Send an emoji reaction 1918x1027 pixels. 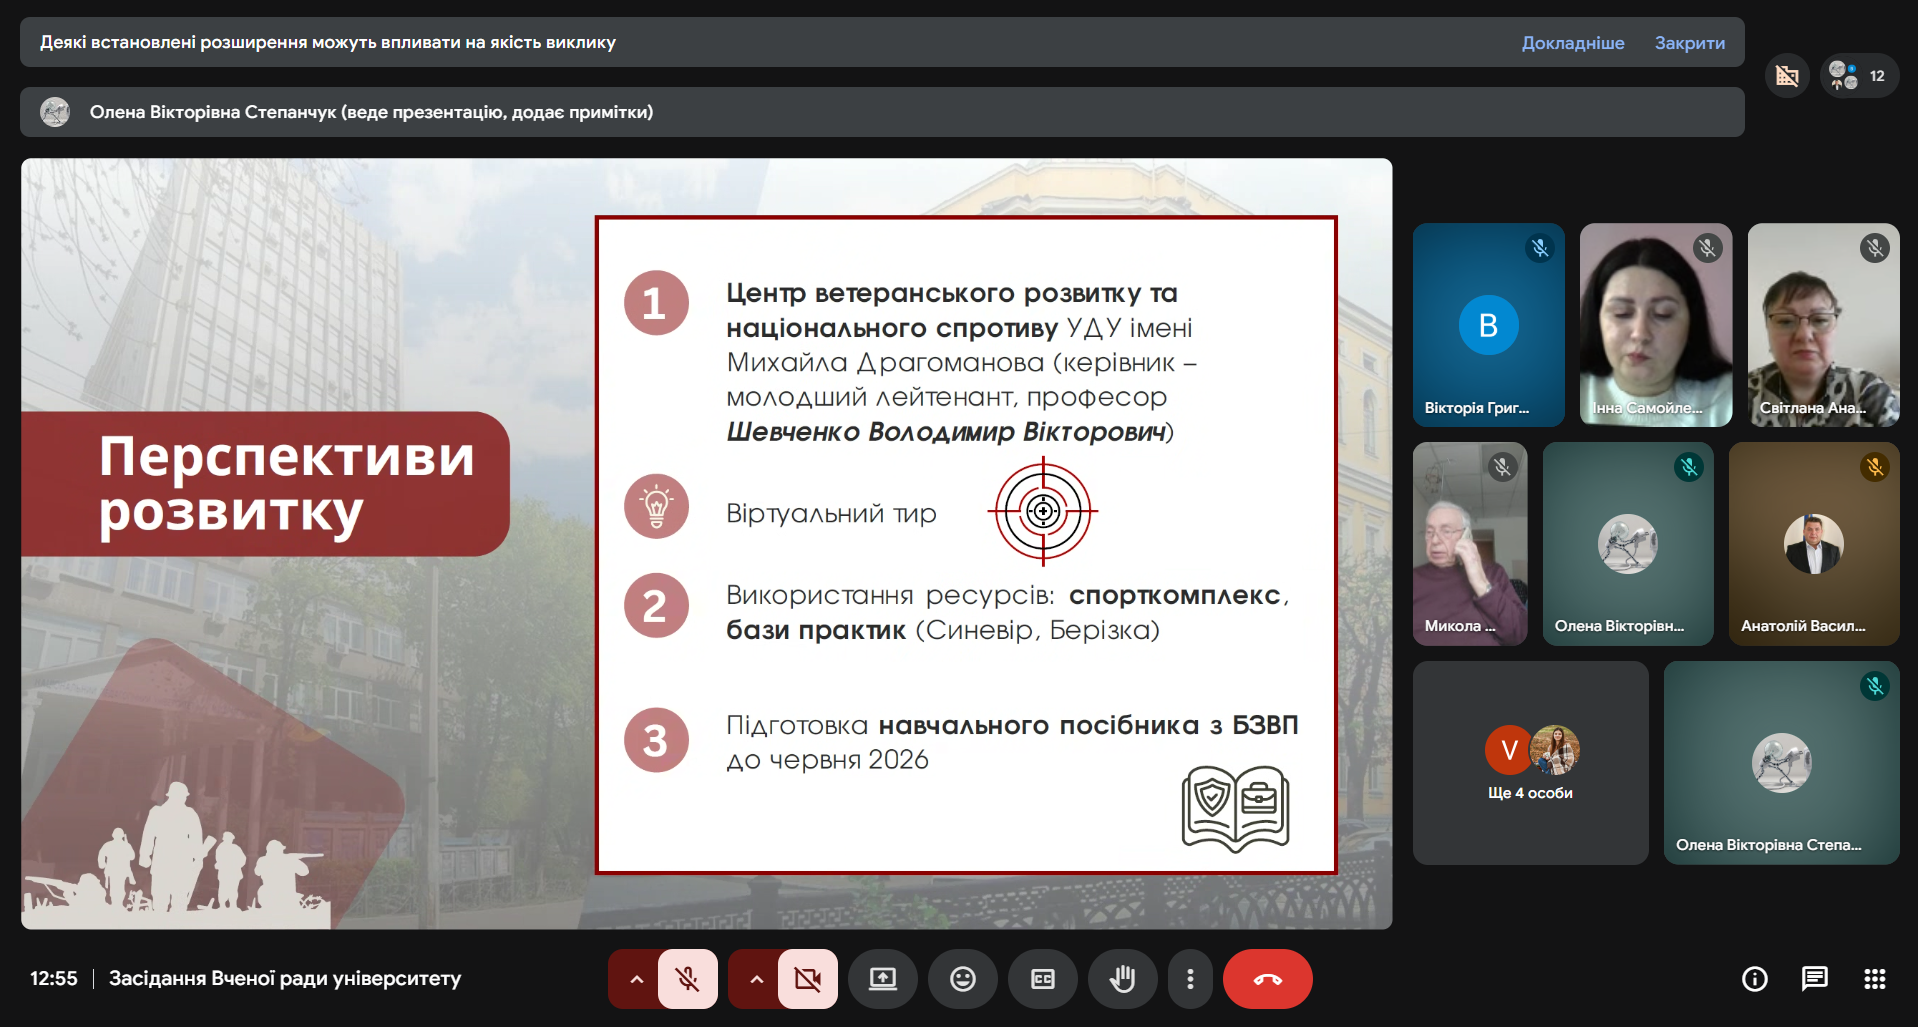tap(963, 979)
